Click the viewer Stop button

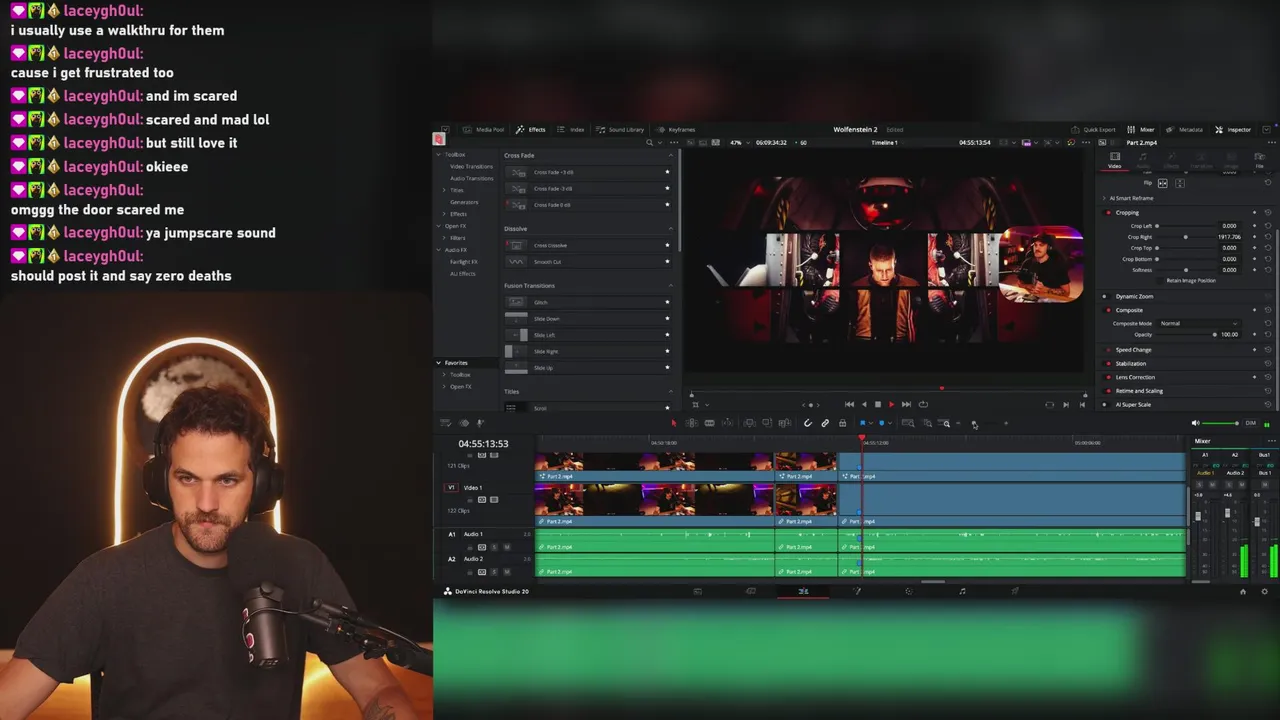(878, 405)
